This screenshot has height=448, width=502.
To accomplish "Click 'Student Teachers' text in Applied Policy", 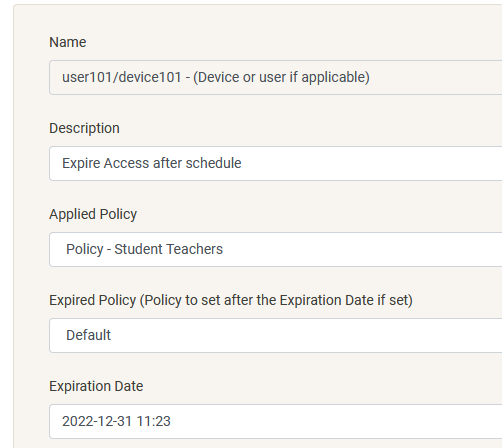I will pos(168,249).
